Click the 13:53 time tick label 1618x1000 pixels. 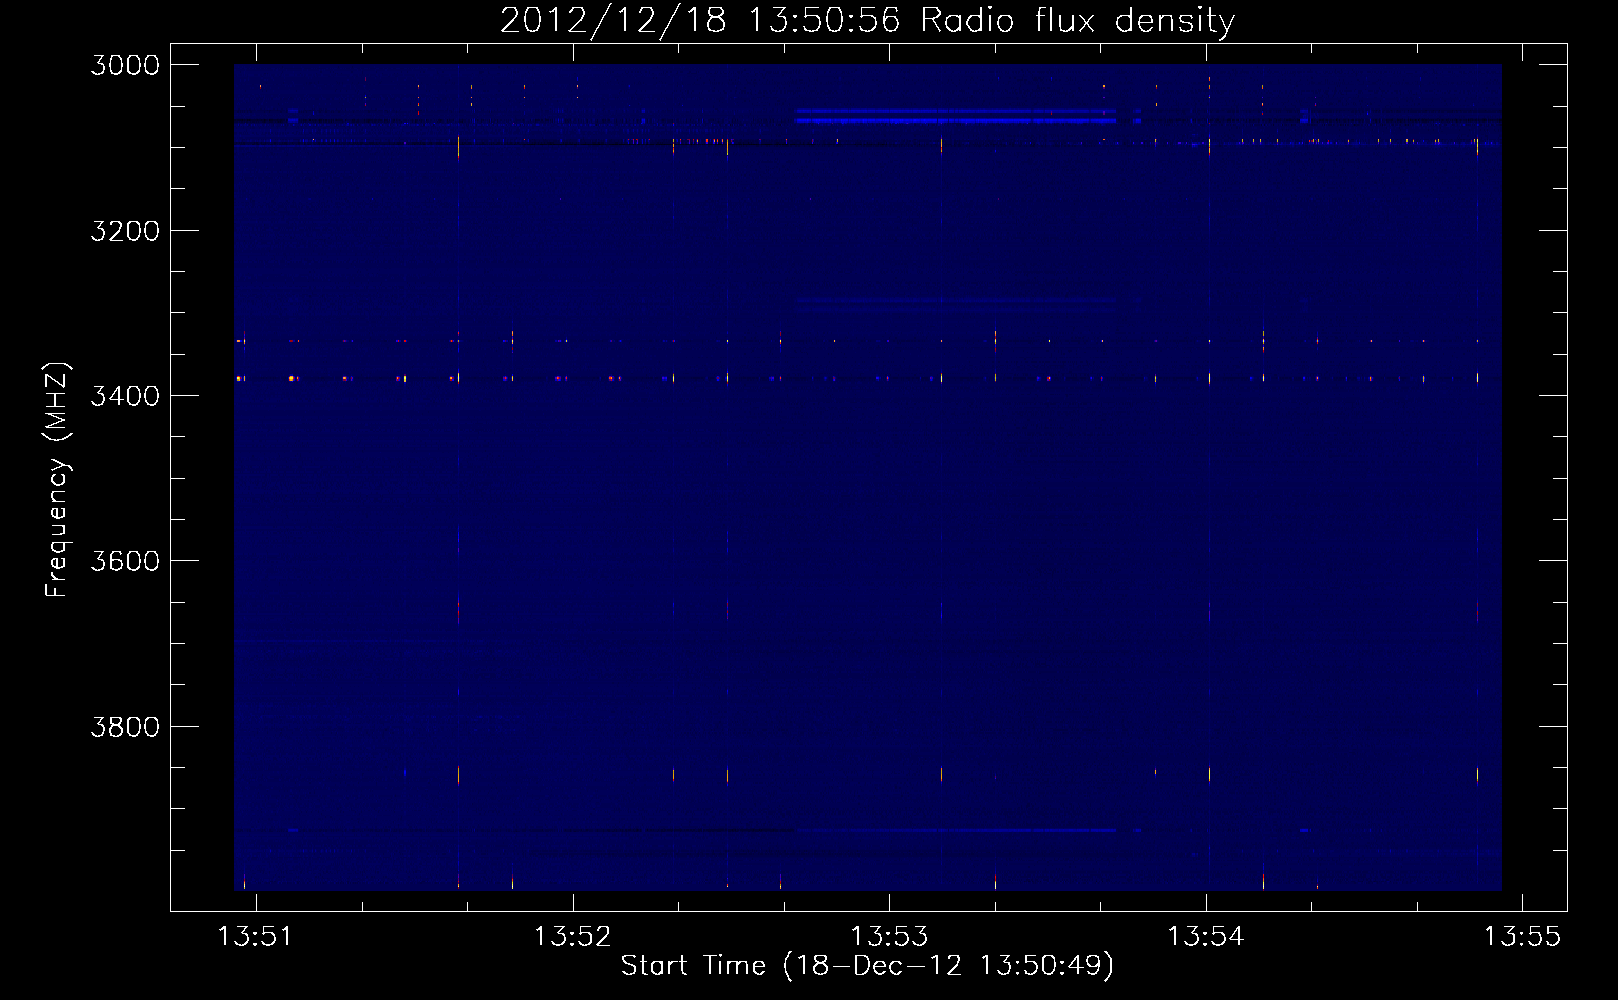tap(889, 936)
